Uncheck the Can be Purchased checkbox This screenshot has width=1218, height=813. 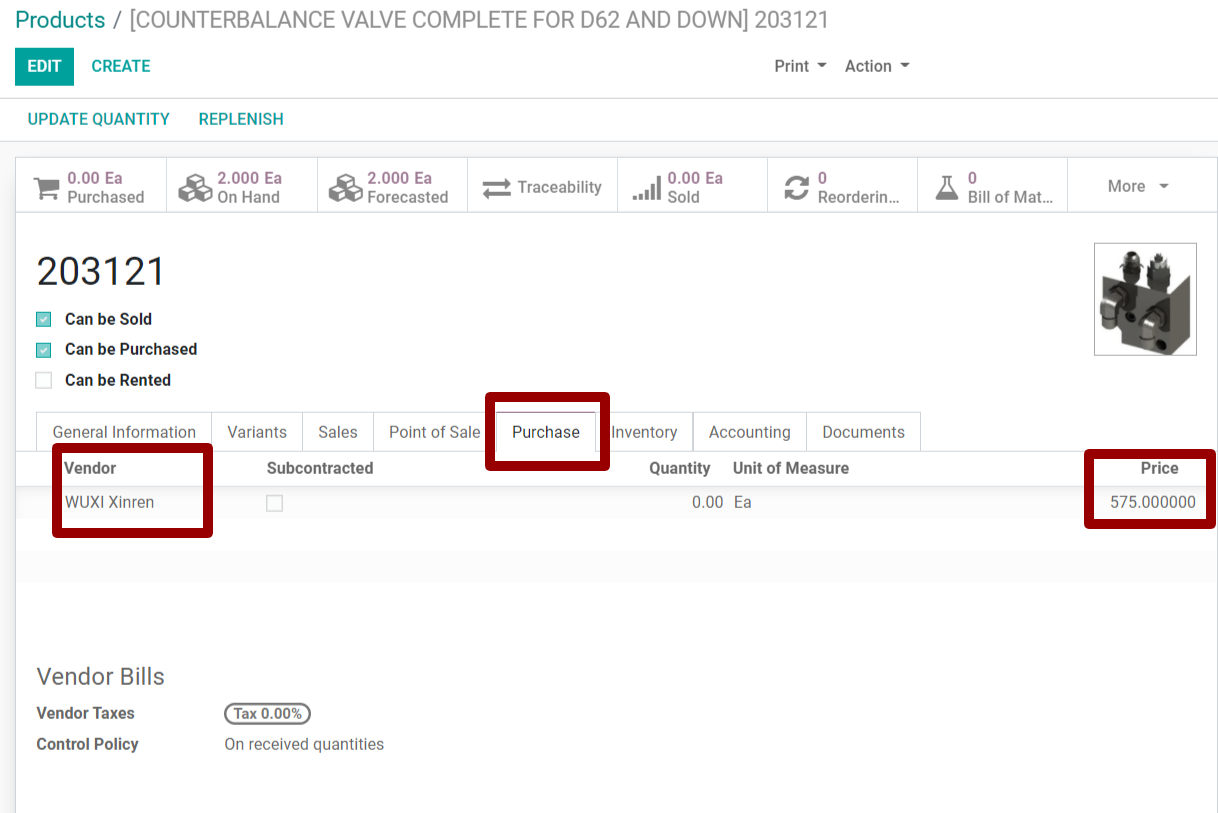(44, 350)
